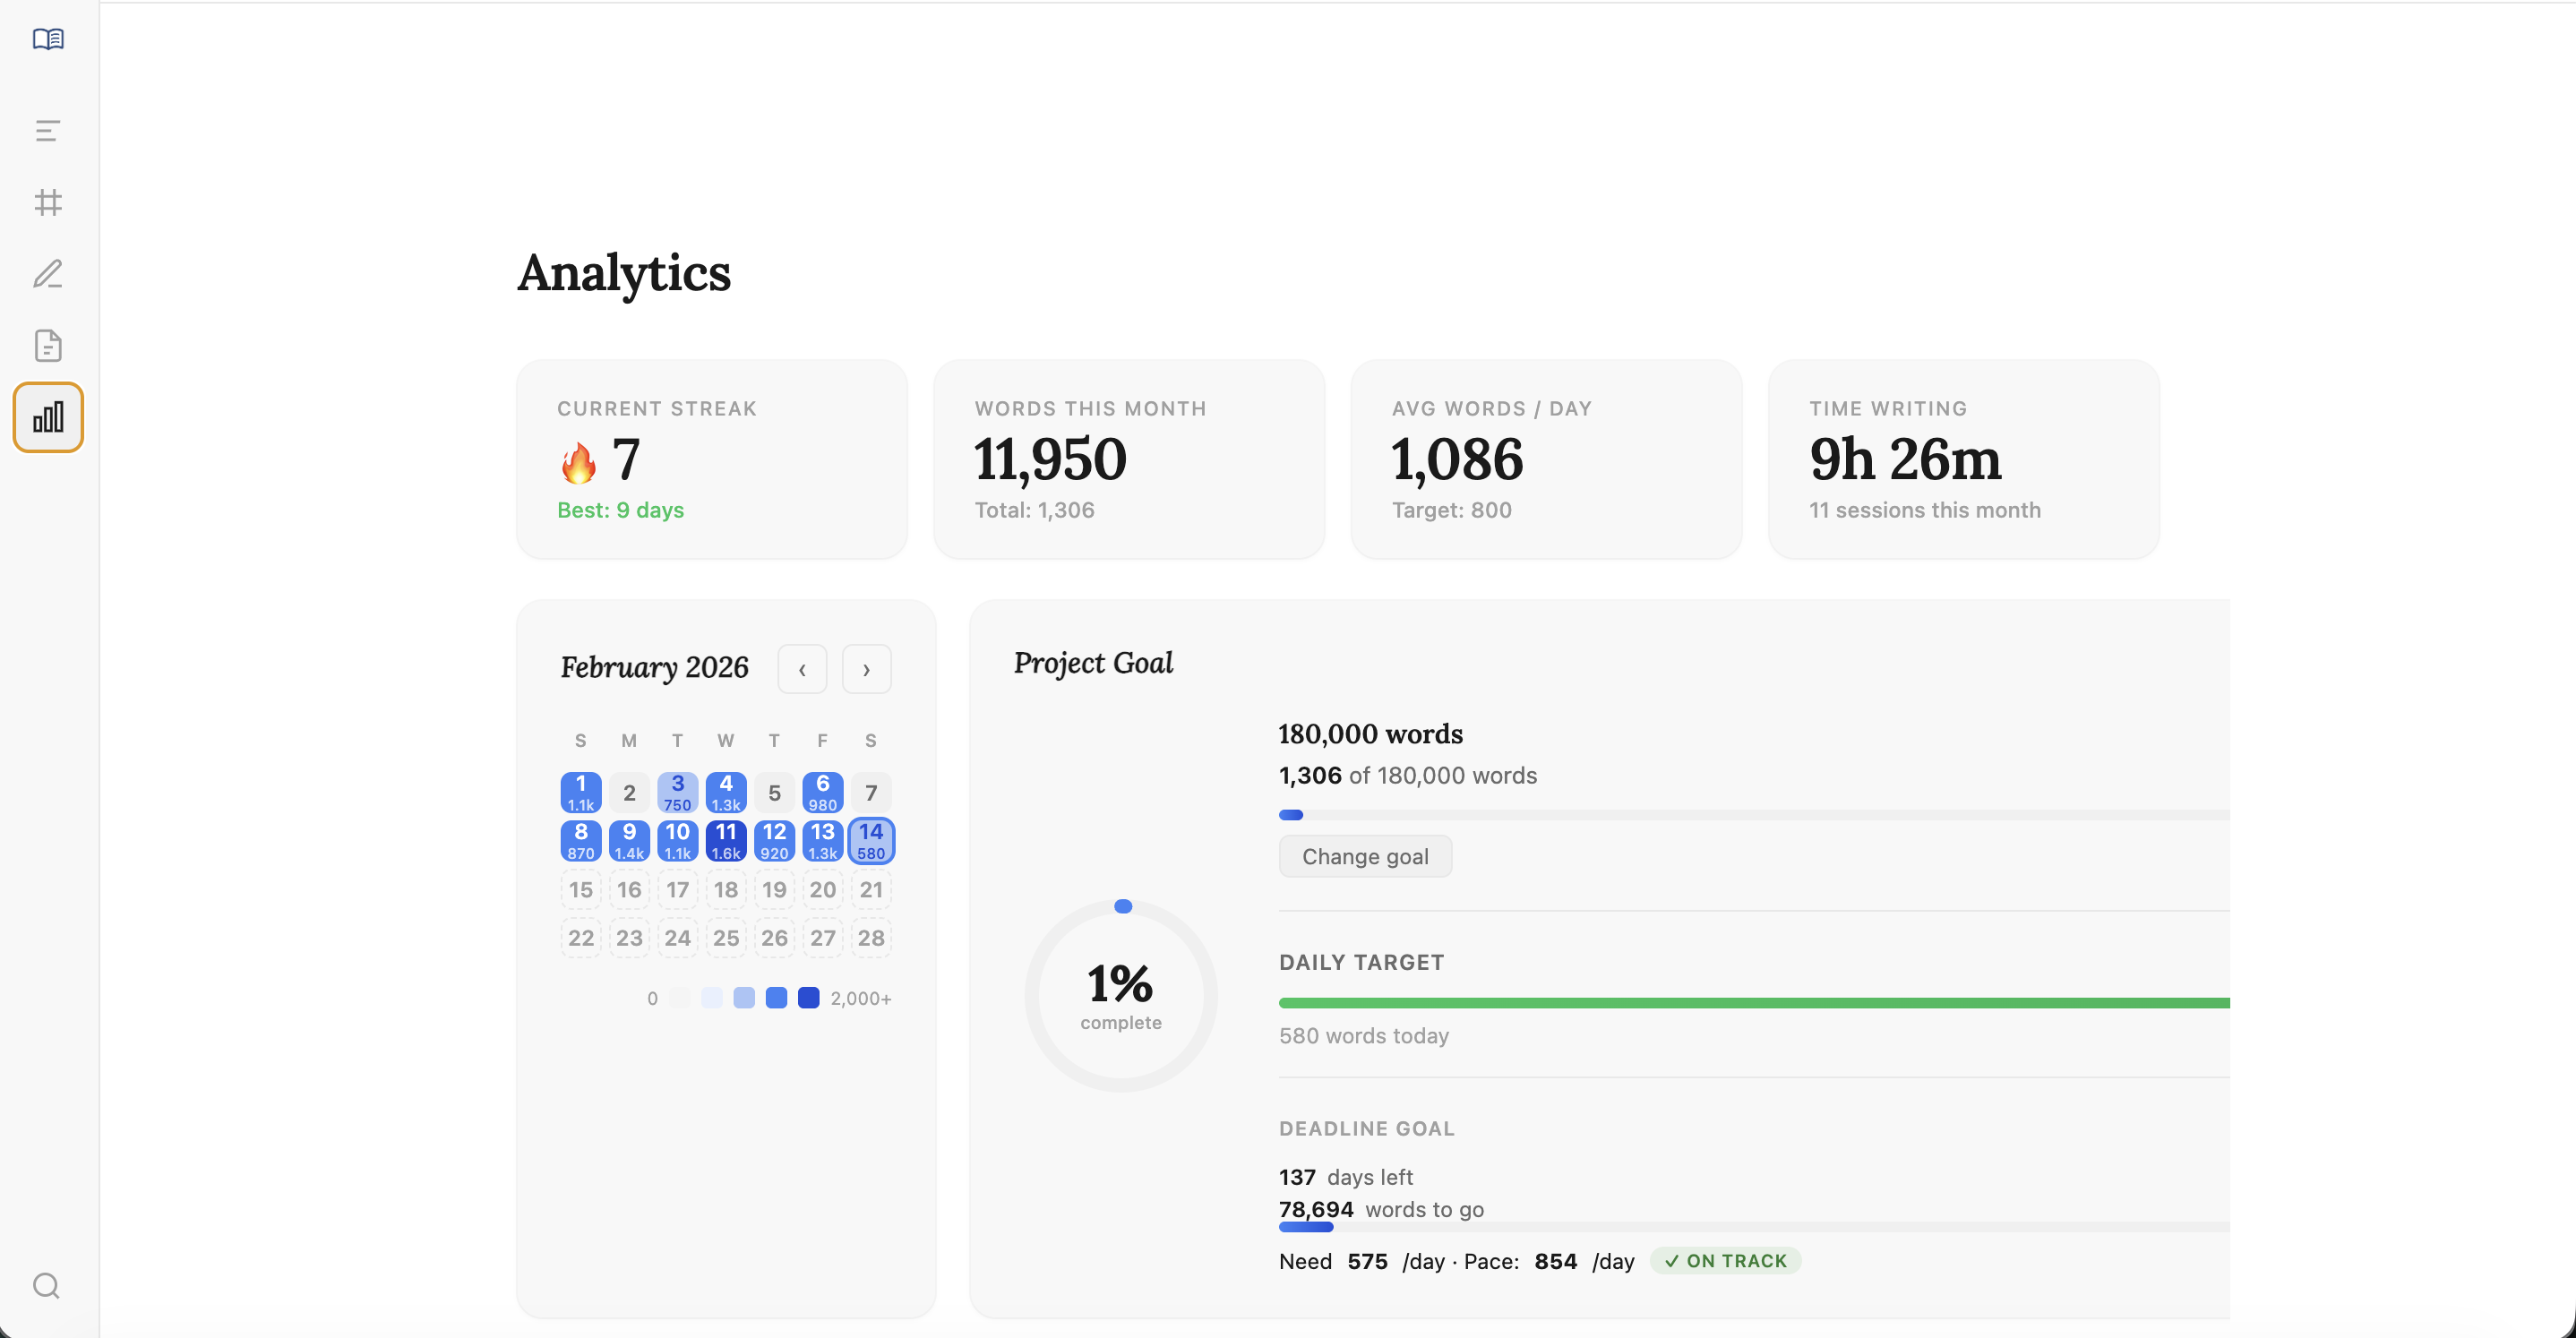The image size is (2576, 1338).
Task: Open the writing editor via pencil icon
Action: click(x=47, y=274)
